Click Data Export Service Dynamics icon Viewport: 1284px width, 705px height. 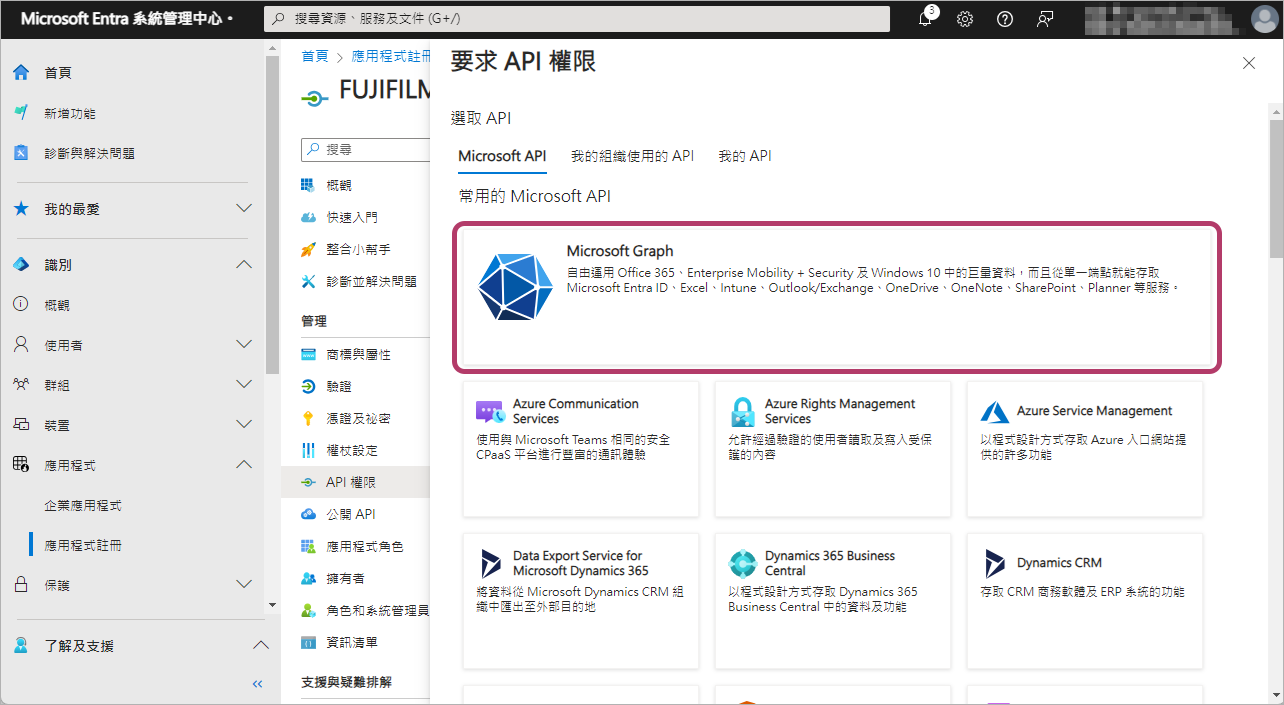[x=490, y=563]
